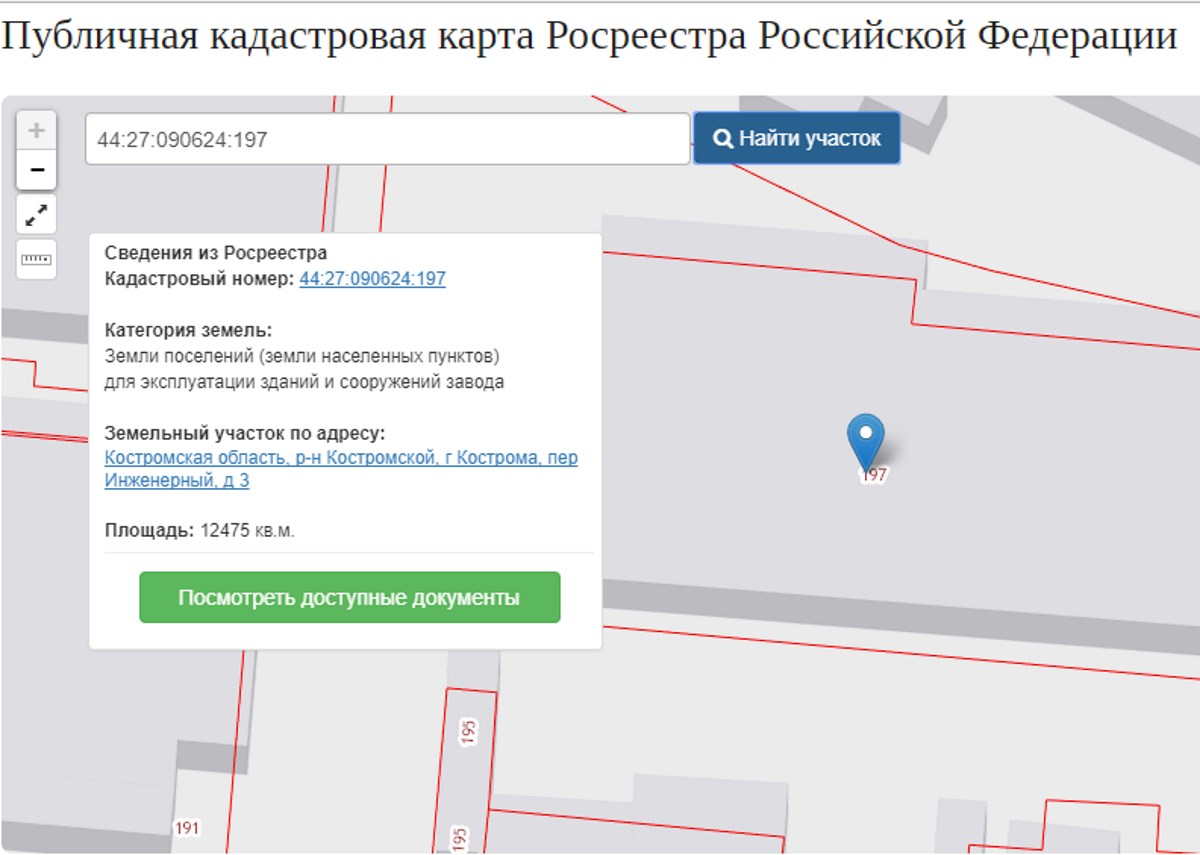Click Земельный участок по адресу label
Screen dimensions: 1200x855
click(x=245, y=434)
